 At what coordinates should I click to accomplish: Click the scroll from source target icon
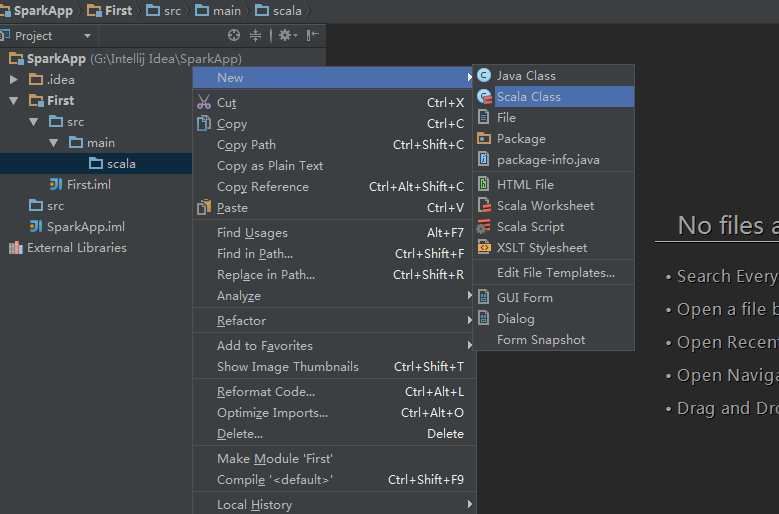tap(234, 35)
